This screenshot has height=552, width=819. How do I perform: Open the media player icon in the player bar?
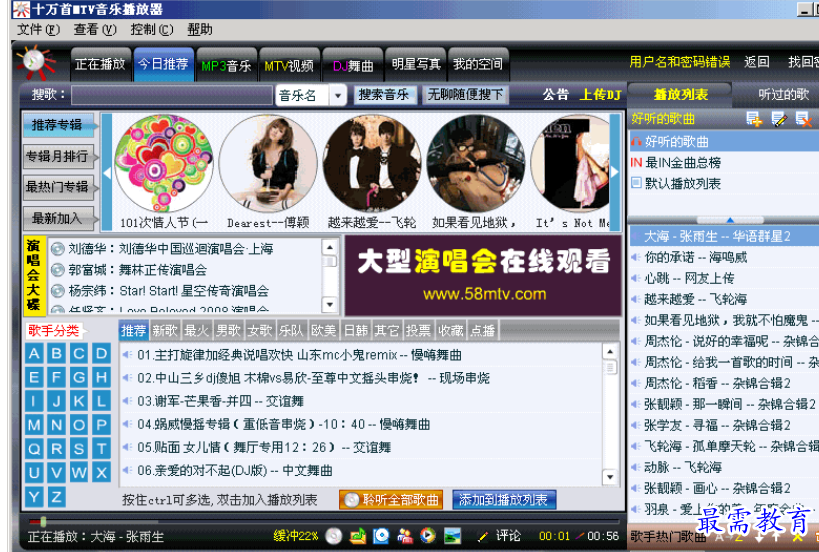click(x=428, y=536)
